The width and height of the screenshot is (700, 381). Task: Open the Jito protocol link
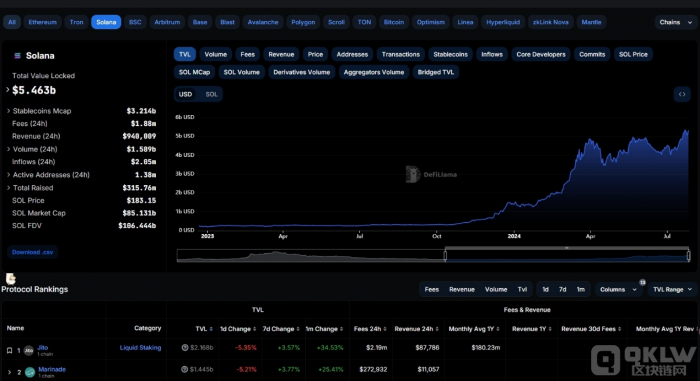point(43,348)
